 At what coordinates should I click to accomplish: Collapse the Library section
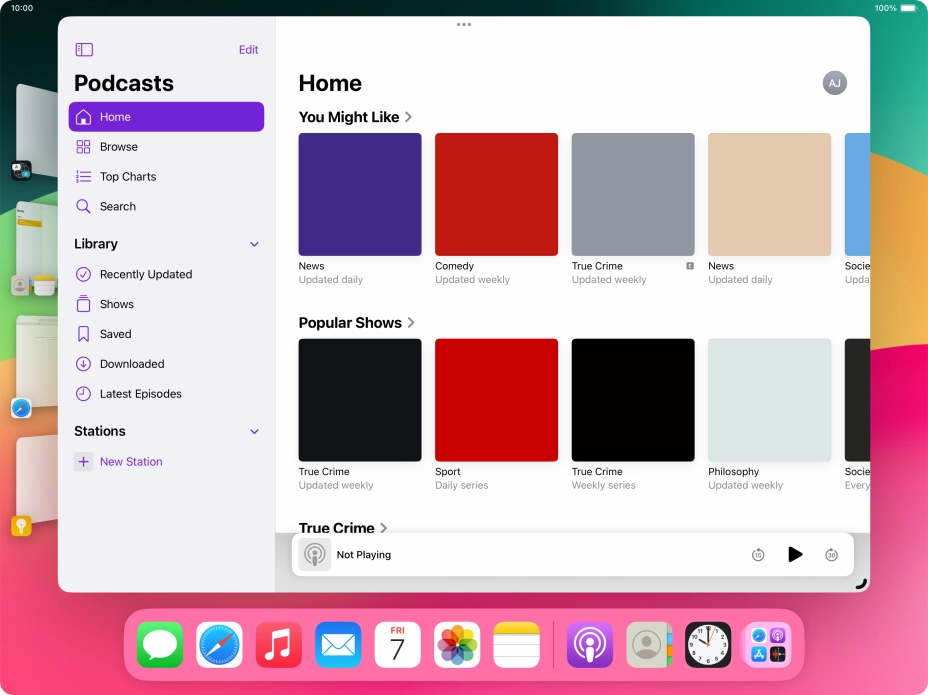pos(255,244)
